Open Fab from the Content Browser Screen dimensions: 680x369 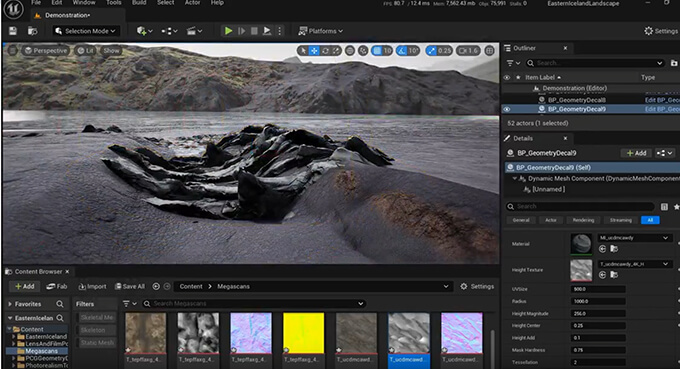click(x=57, y=287)
